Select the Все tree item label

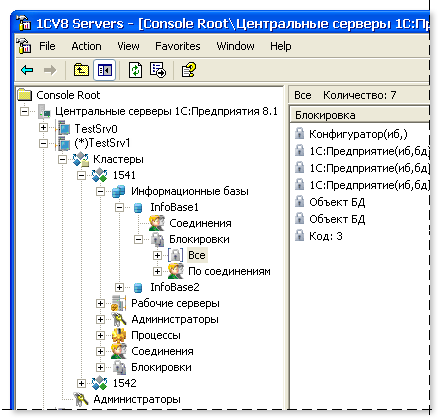(197, 255)
